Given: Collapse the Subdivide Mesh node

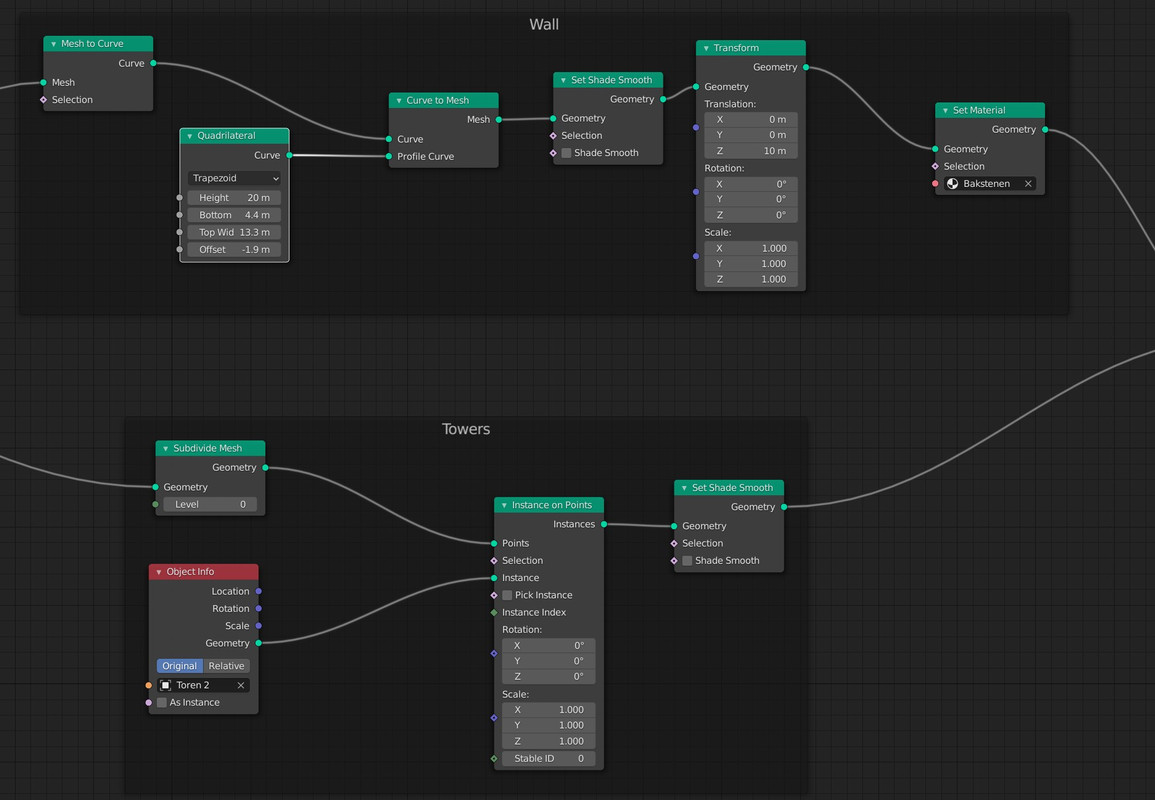Looking at the screenshot, I should tap(166, 449).
